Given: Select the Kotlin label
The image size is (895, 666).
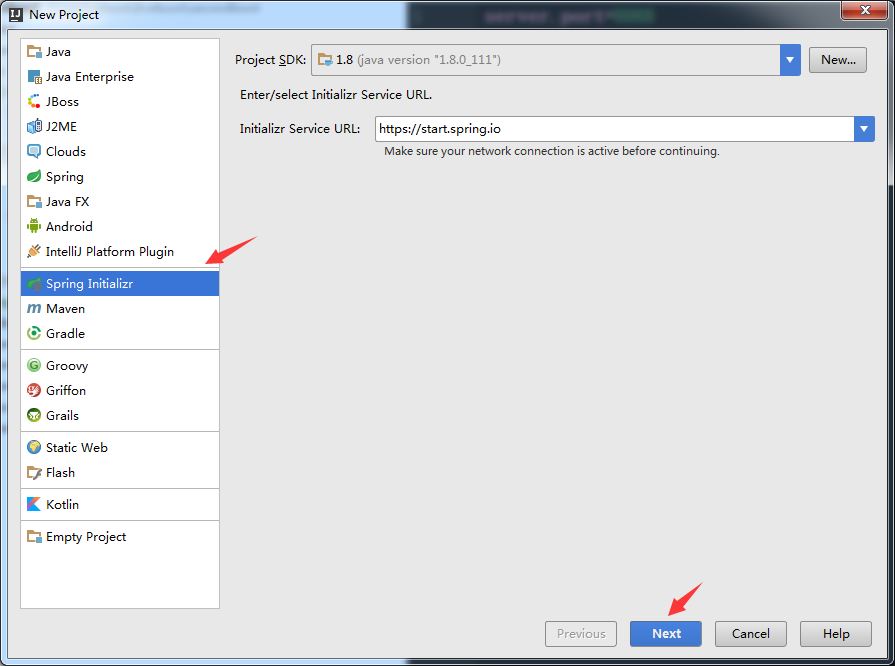Looking at the screenshot, I should [62, 504].
